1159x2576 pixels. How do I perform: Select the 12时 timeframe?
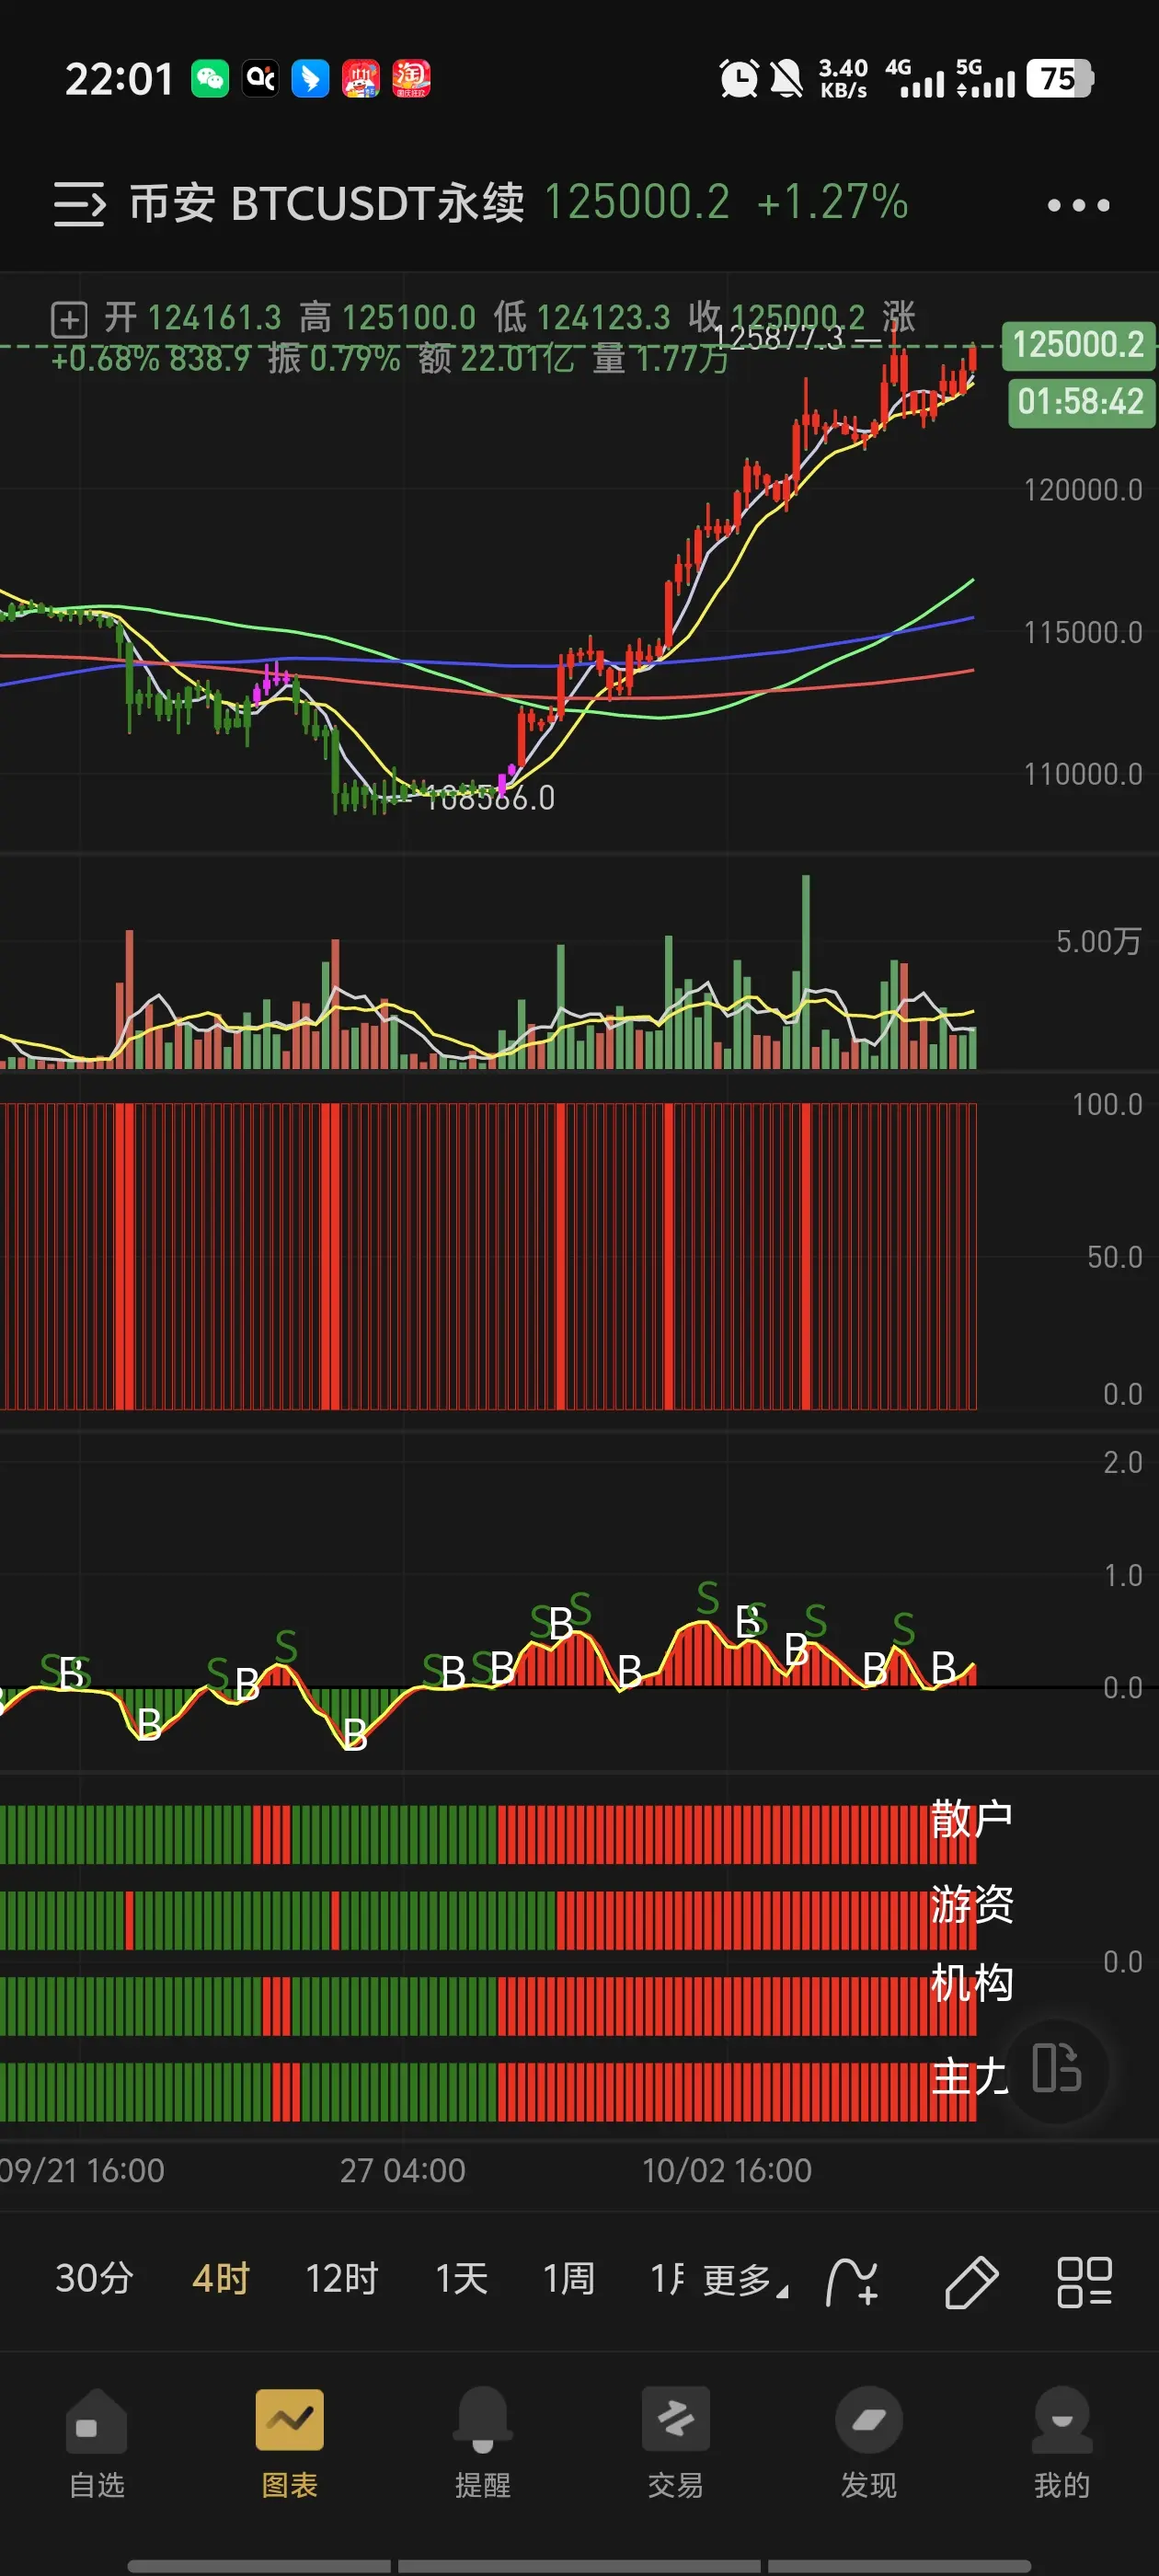tap(342, 2279)
